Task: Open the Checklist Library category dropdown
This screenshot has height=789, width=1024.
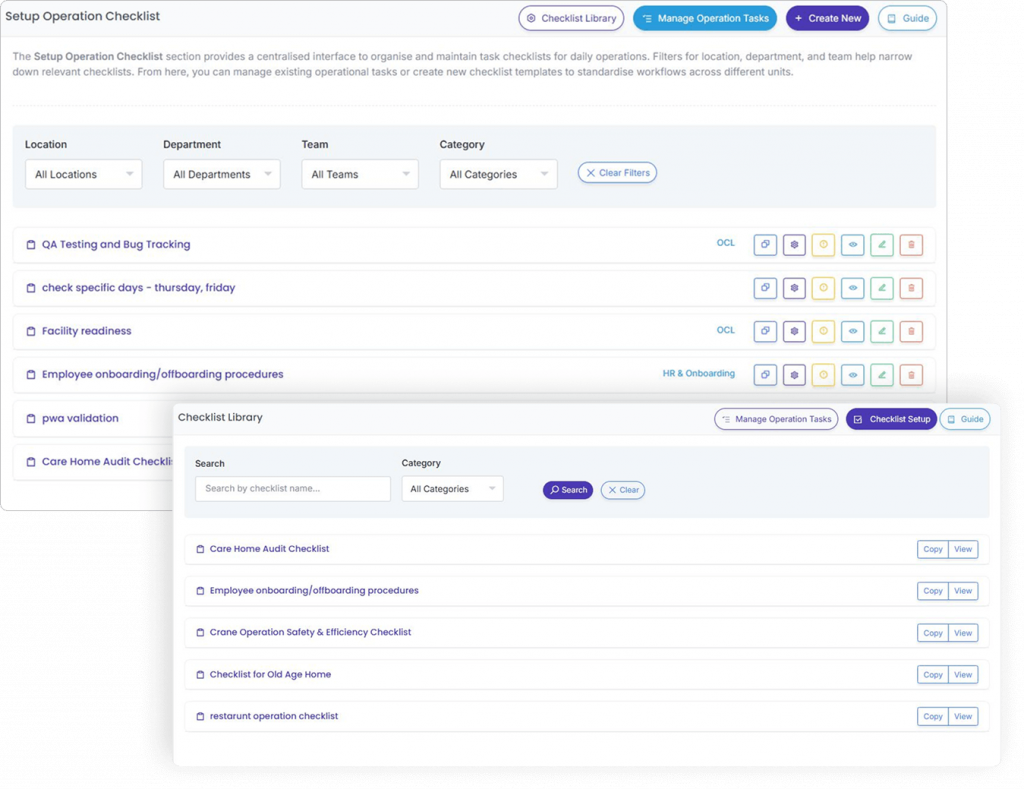Action: tap(452, 489)
